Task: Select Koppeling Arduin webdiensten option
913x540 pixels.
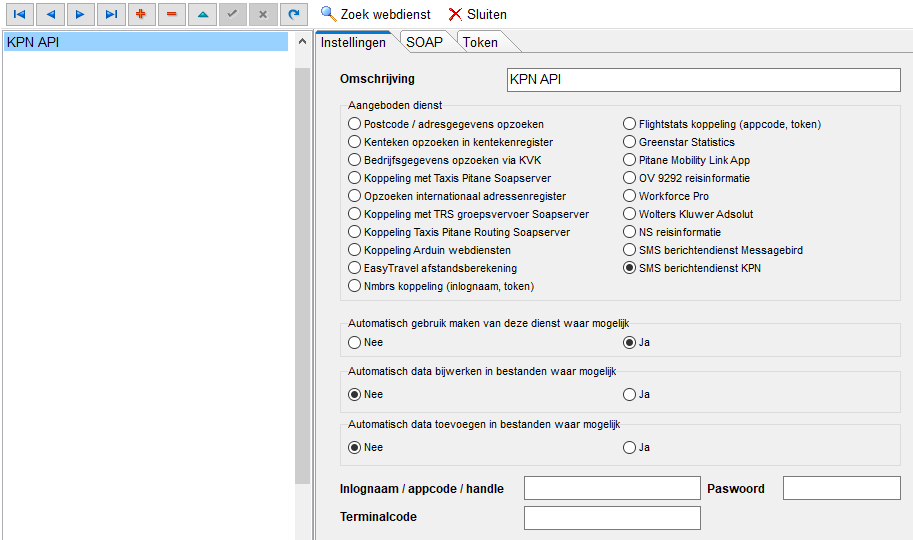Action: (x=430, y=250)
